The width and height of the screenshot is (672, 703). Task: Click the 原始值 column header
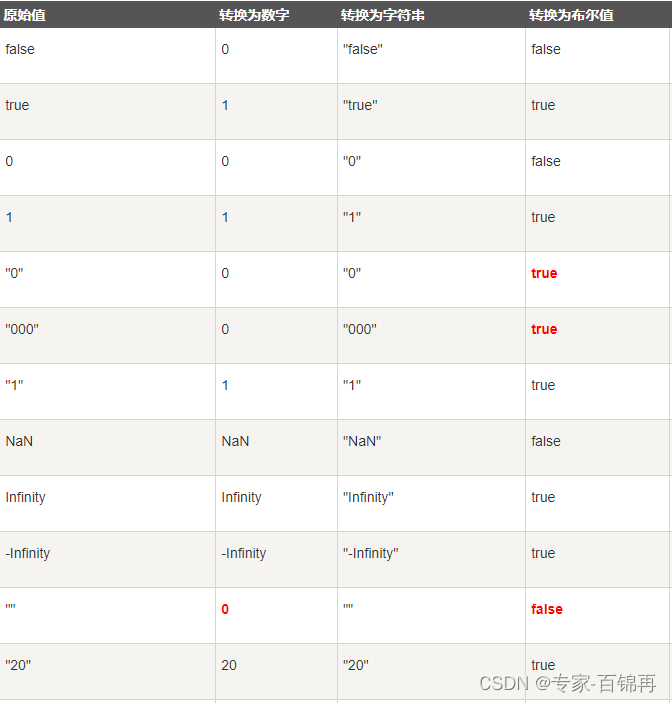click(25, 15)
